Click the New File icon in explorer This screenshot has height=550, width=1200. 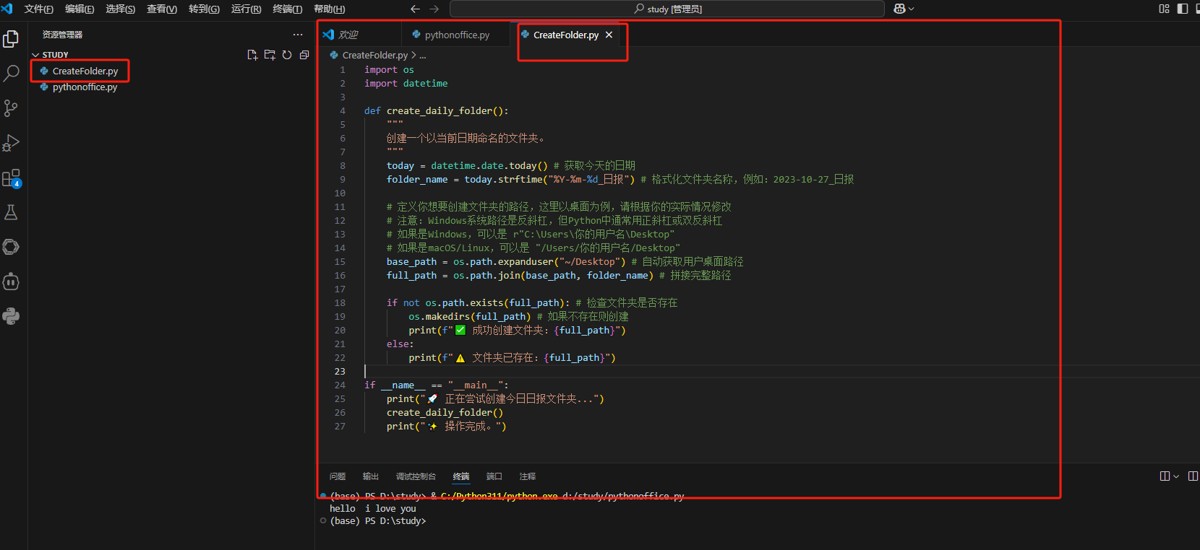[253, 55]
